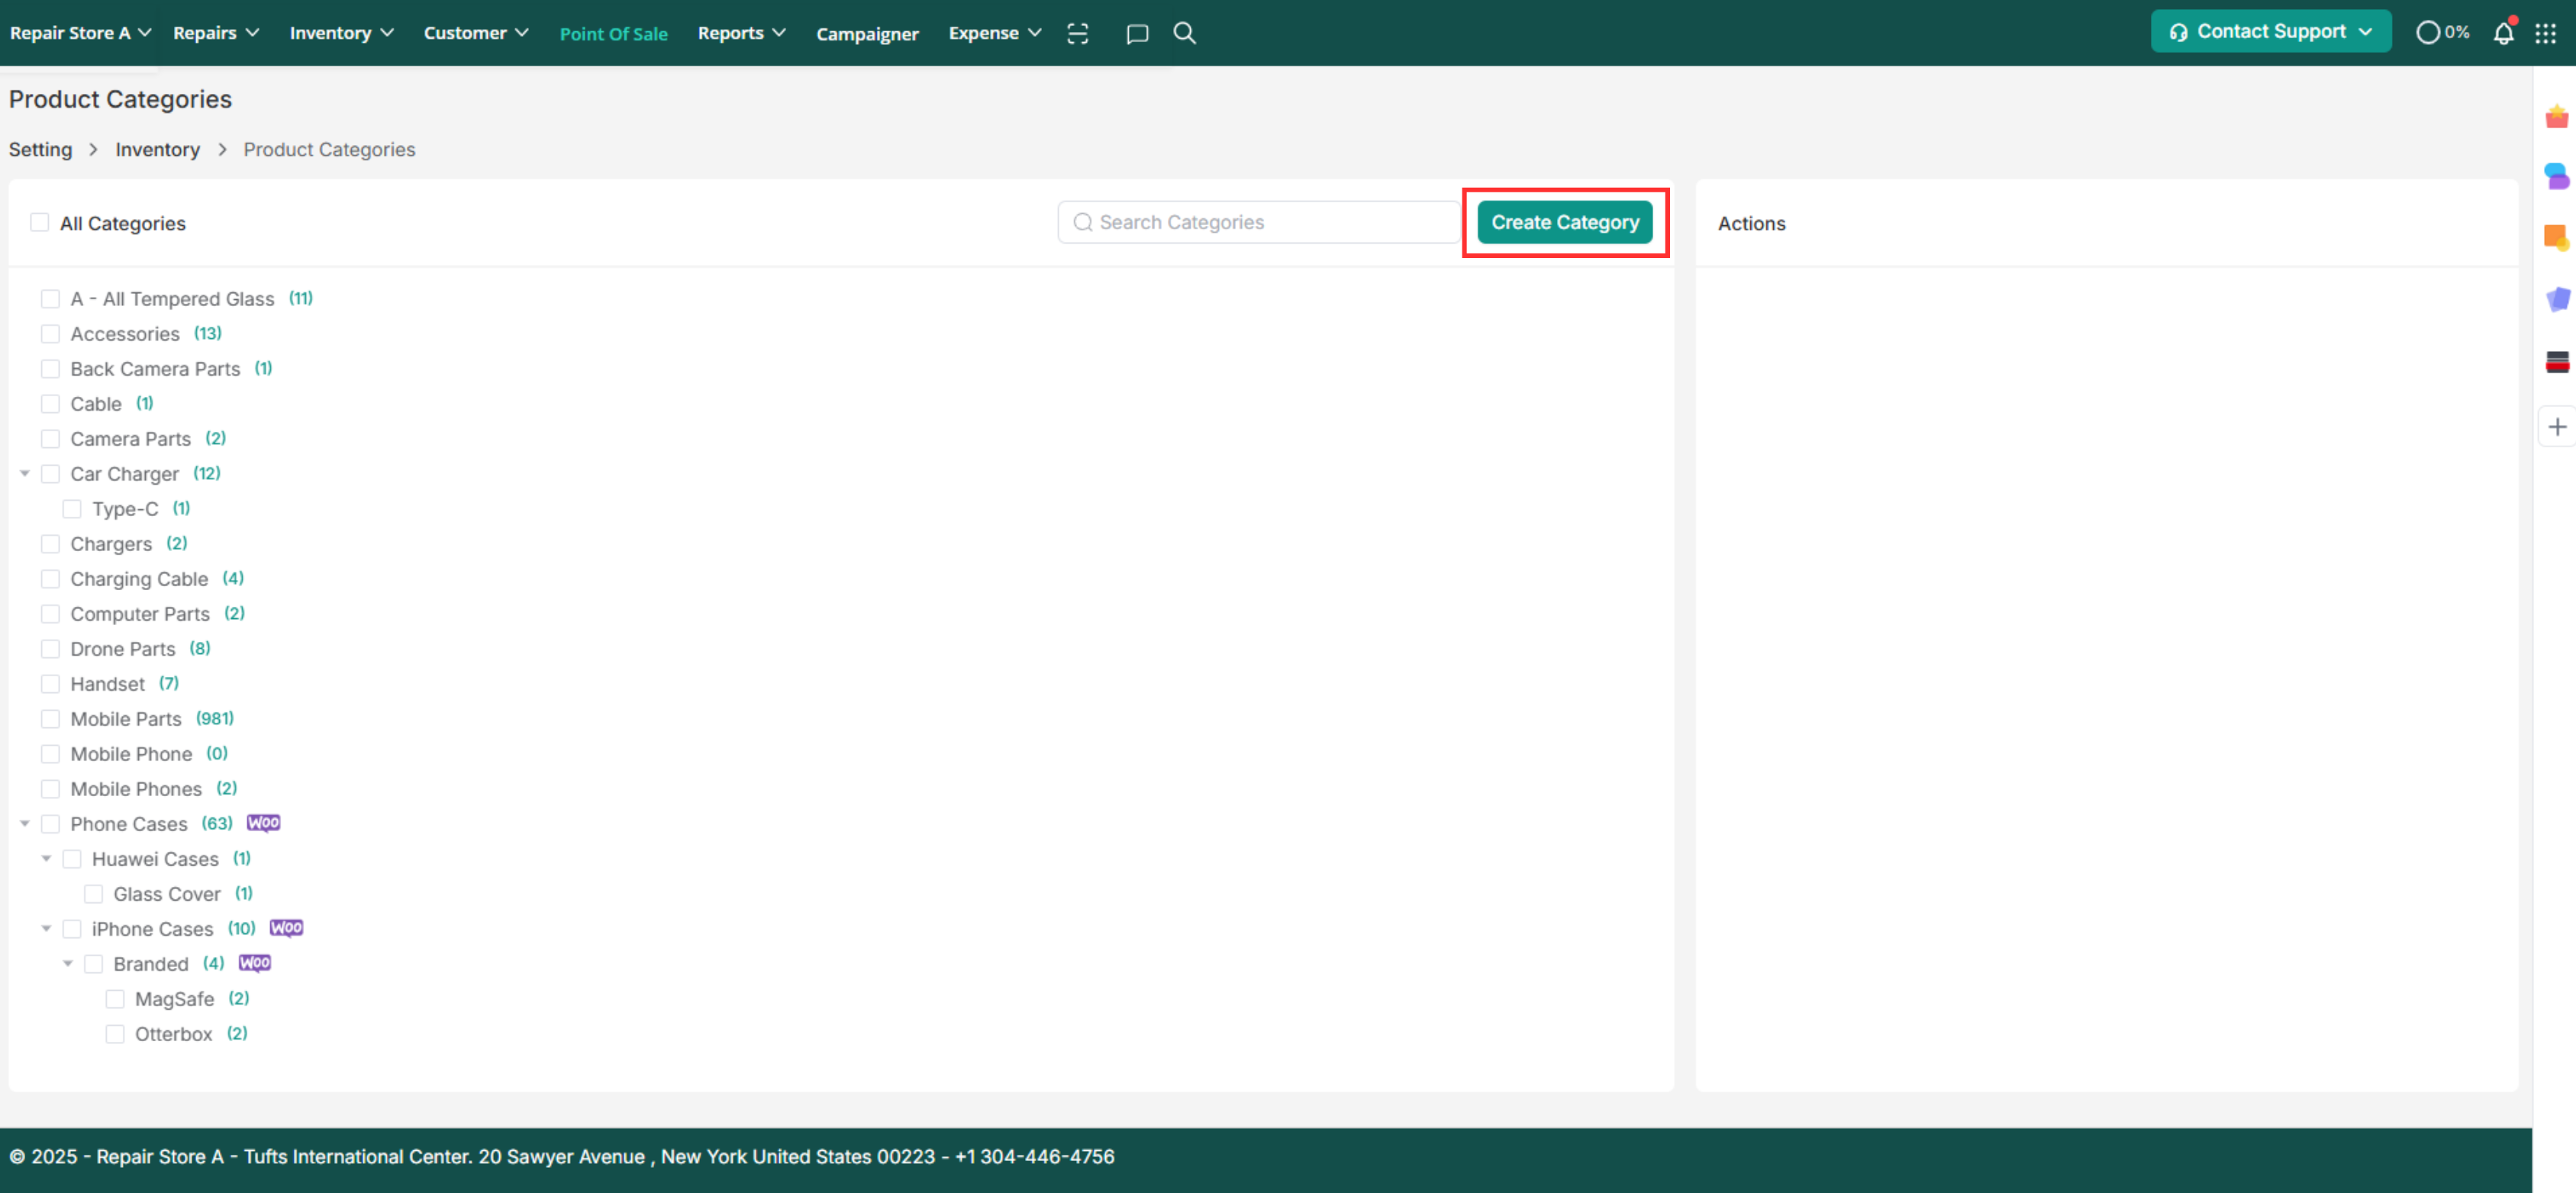Viewport: 2576px width, 1193px height.
Task: Open the Expense menu
Action: [x=995, y=33]
